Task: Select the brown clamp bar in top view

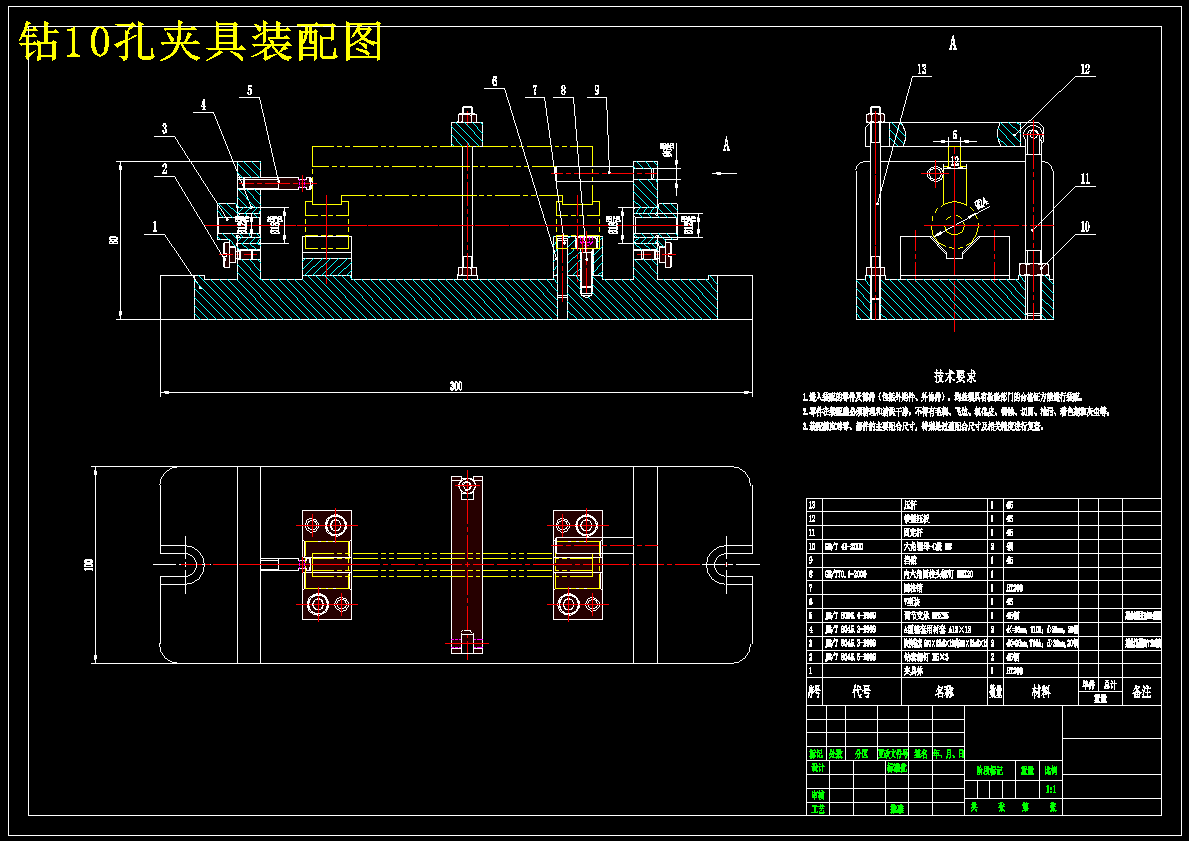Action: 467,564
